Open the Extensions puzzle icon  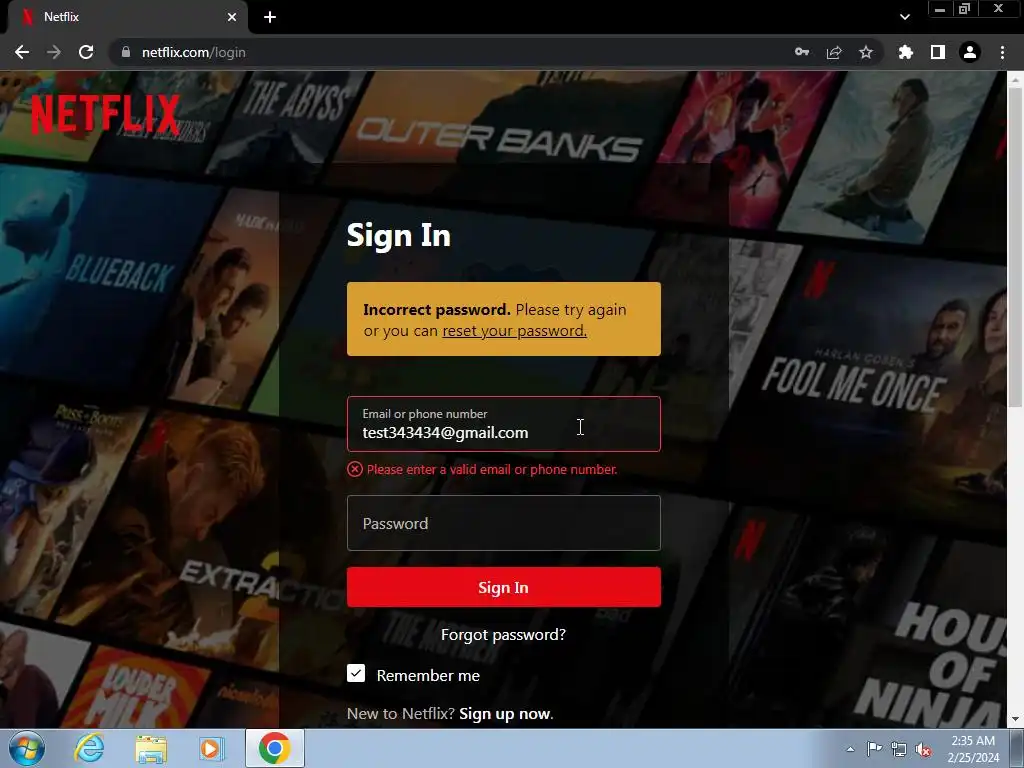(905, 52)
